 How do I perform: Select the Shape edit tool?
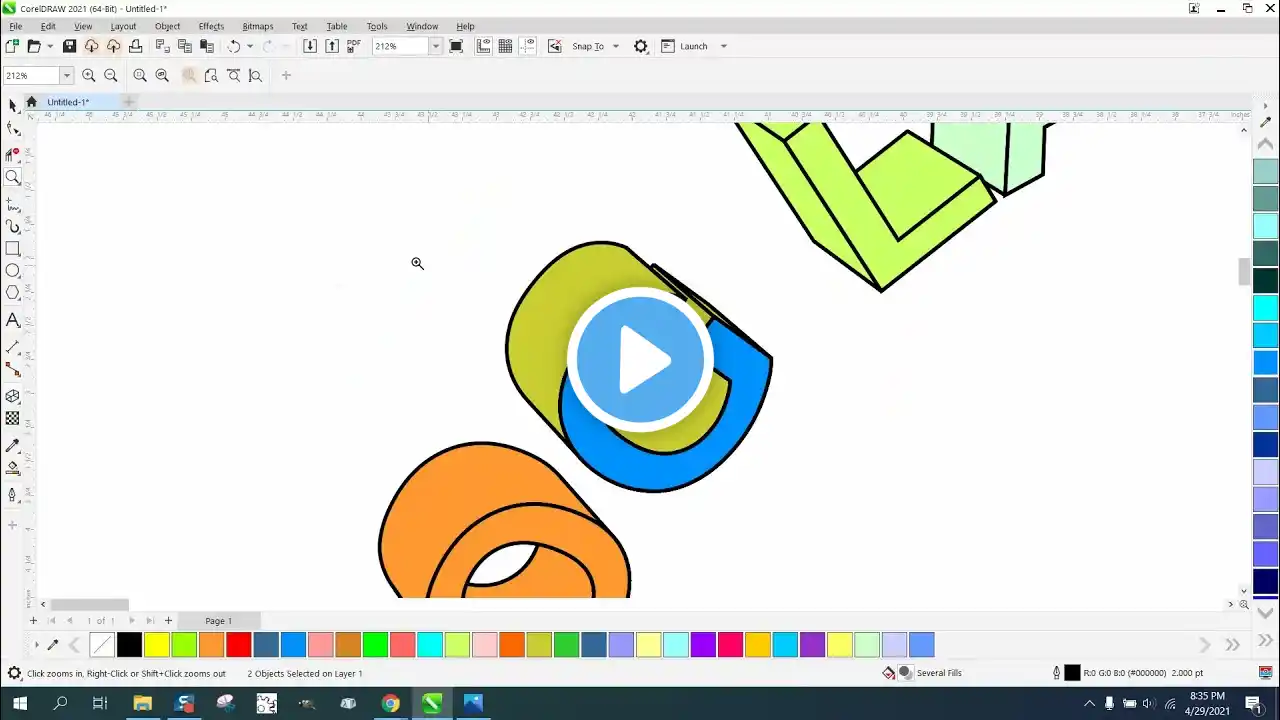tap(13, 129)
